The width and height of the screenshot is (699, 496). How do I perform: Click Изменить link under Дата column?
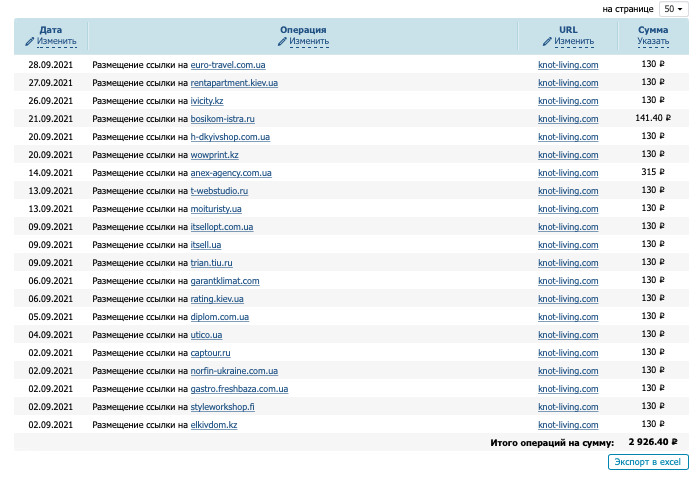57,41
